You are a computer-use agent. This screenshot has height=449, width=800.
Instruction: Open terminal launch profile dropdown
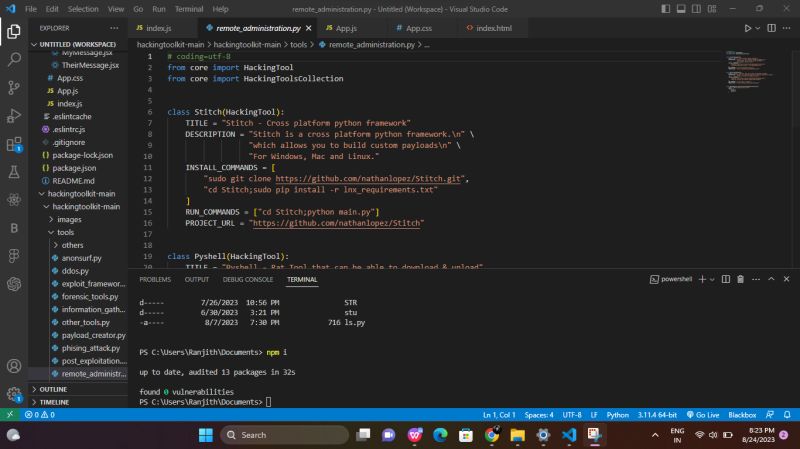click(712, 279)
